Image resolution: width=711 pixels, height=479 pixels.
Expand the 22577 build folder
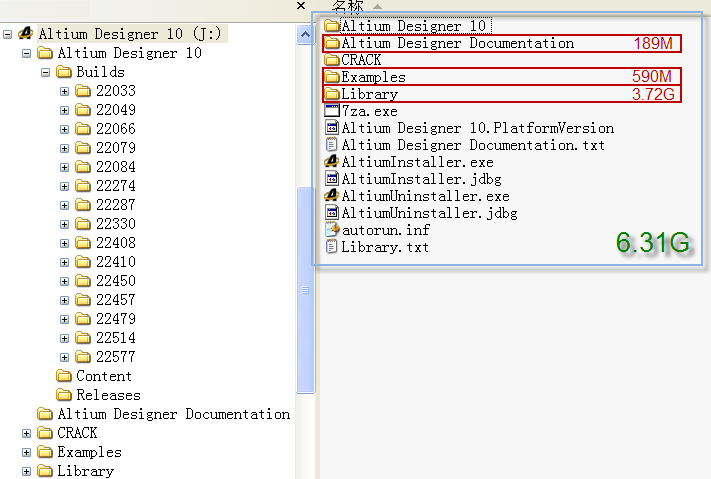coord(64,357)
